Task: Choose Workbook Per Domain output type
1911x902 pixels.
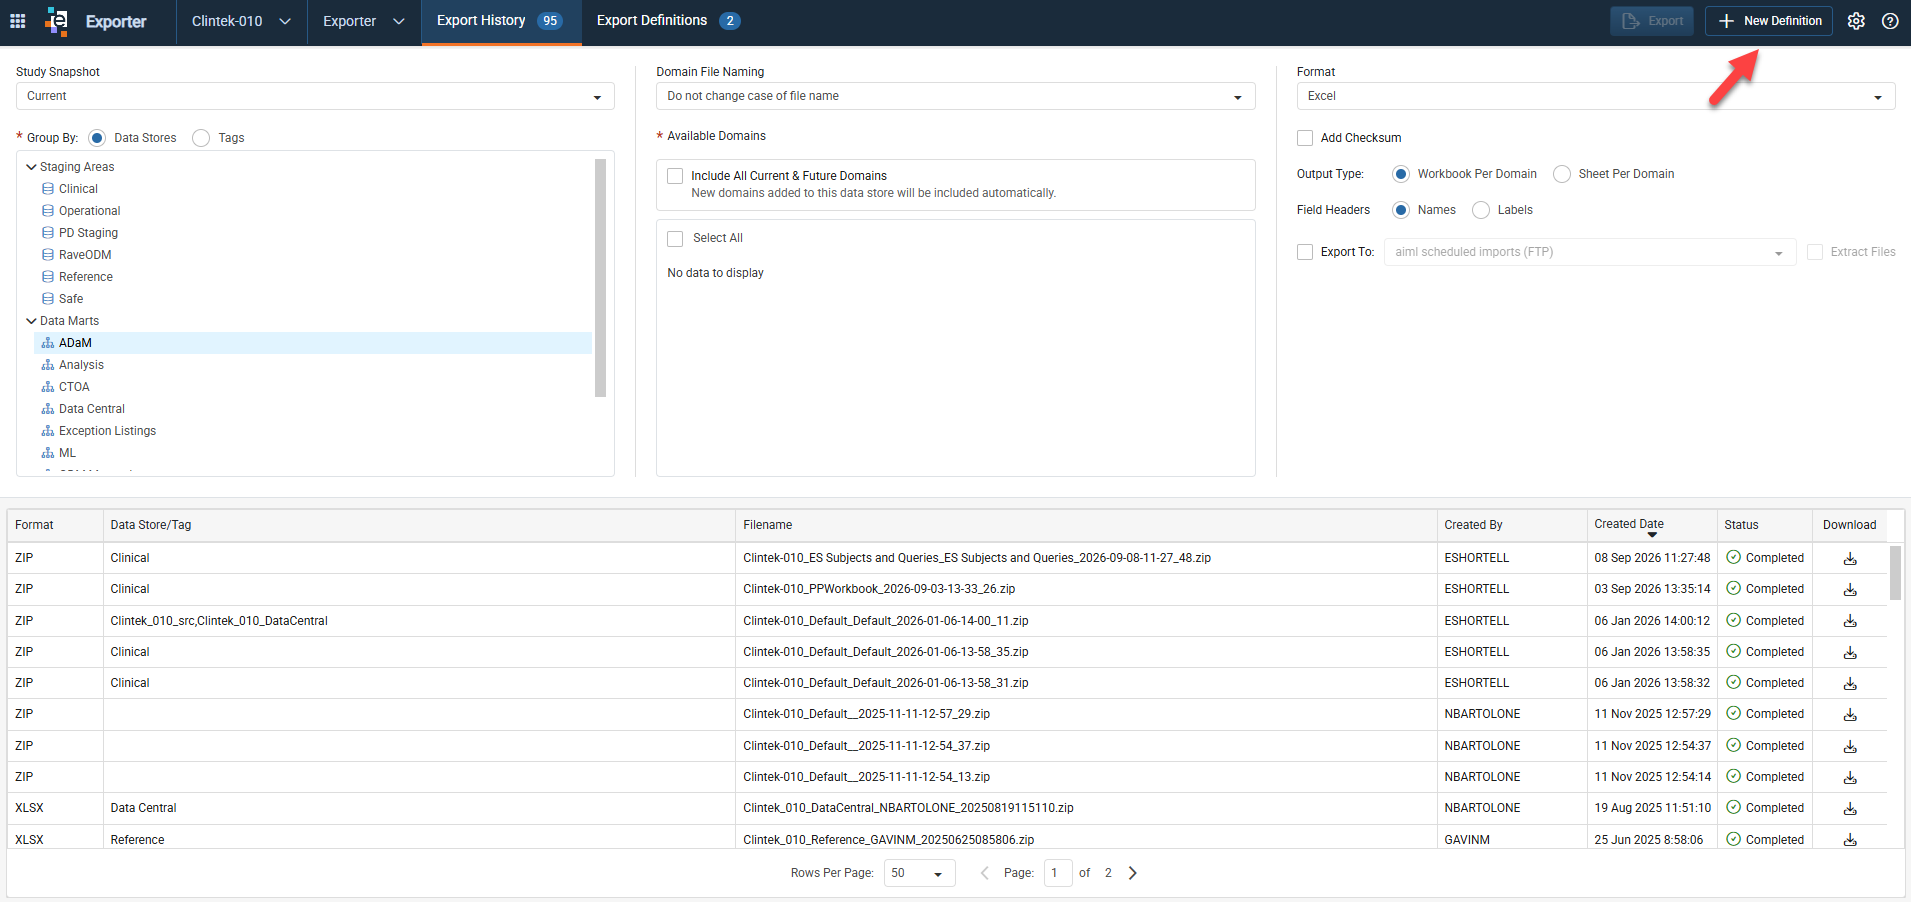Action: (x=1401, y=174)
